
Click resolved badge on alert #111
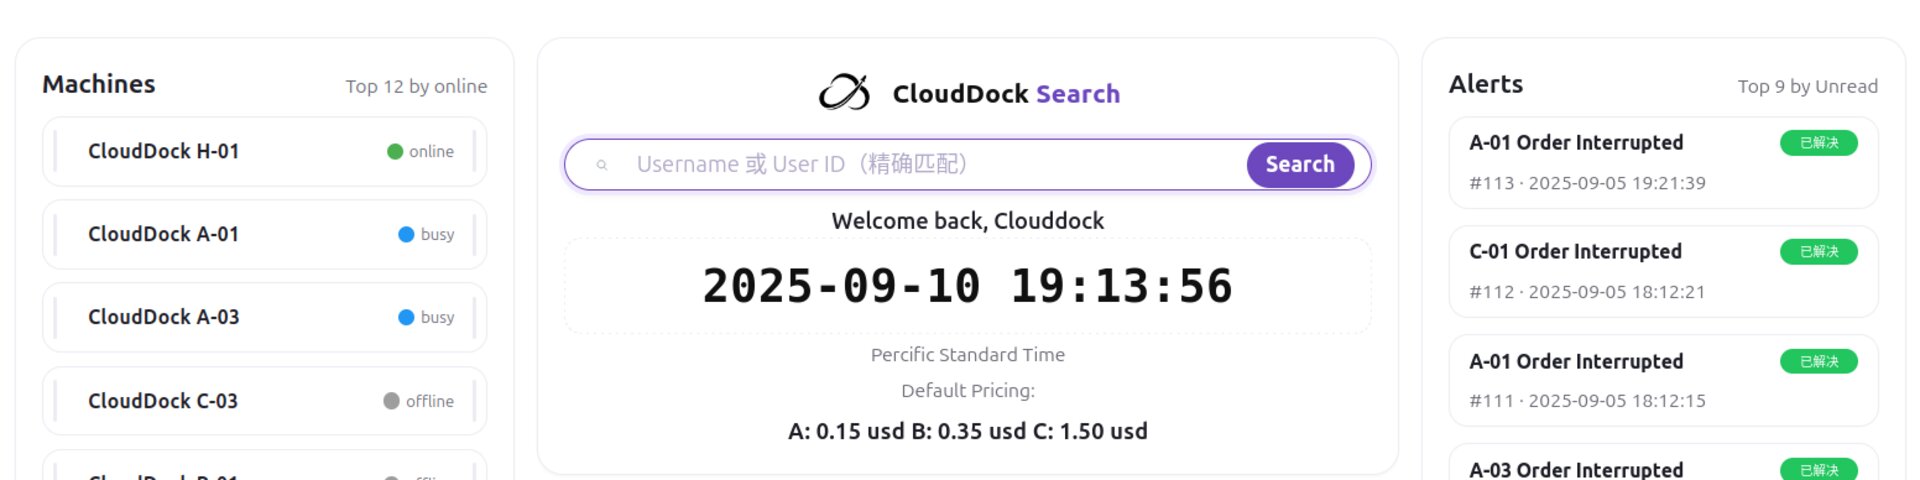1818,361
